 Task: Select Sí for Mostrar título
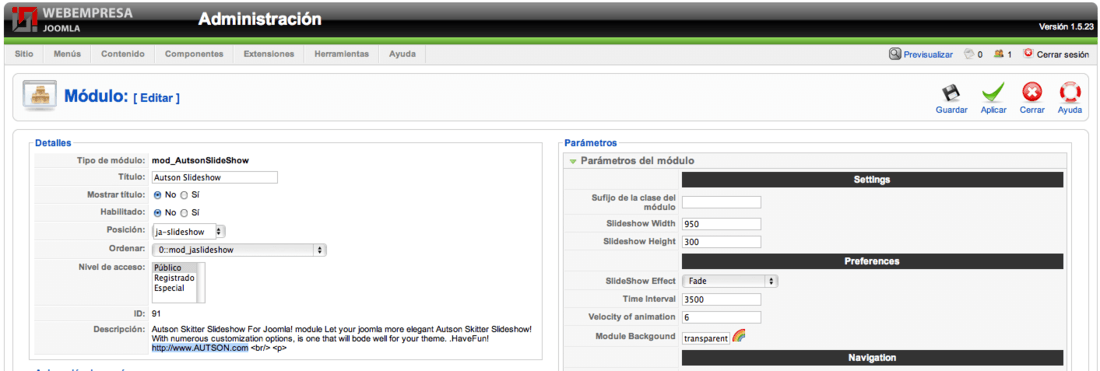[184, 195]
